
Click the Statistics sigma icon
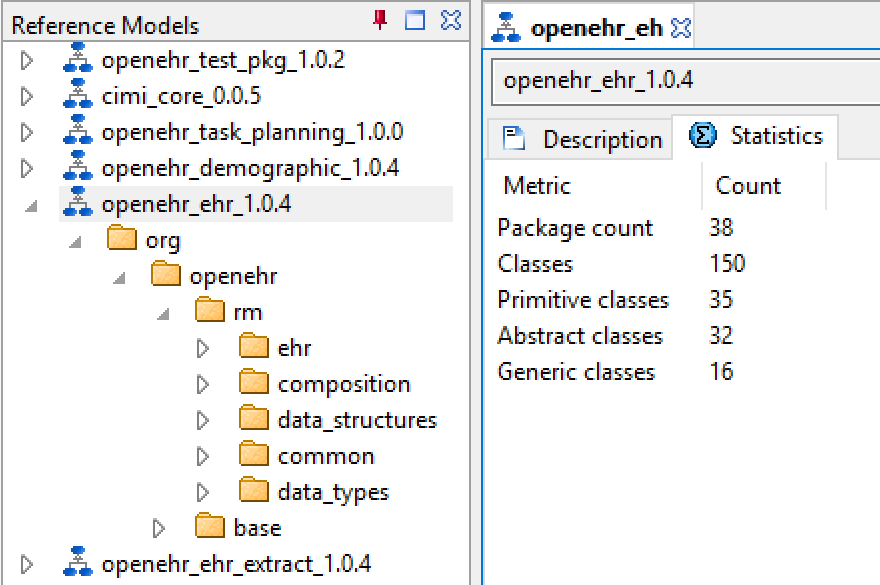coord(702,135)
